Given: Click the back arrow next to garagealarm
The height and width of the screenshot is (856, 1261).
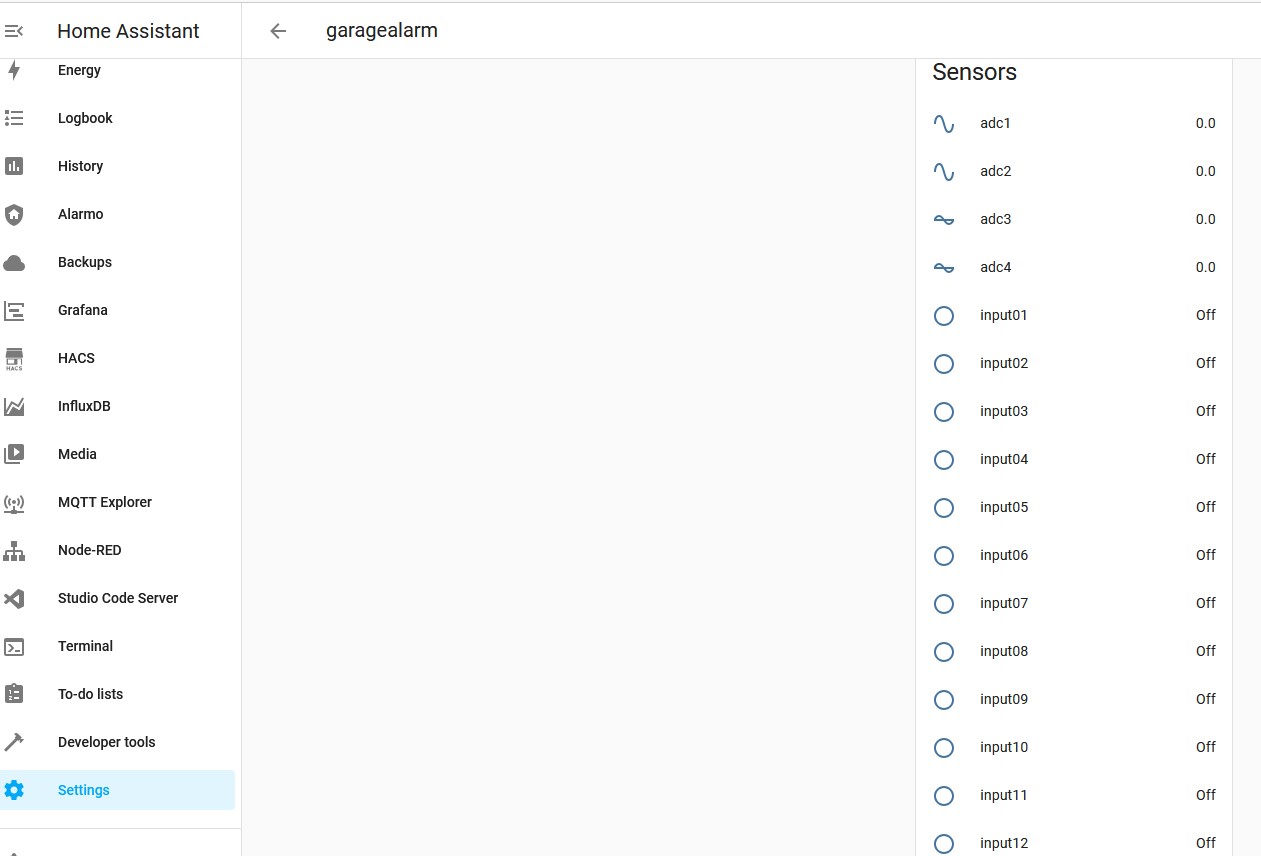Looking at the screenshot, I should pyautogui.click(x=278, y=31).
